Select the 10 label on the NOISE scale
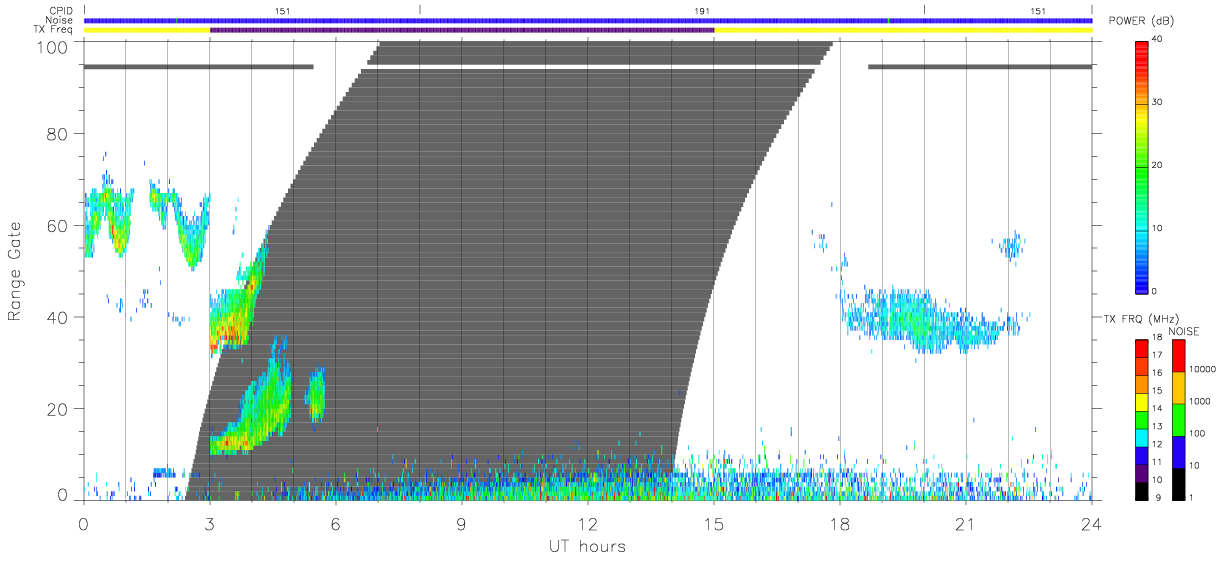Viewport: 1228px width, 567px height. click(x=1196, y=465)
